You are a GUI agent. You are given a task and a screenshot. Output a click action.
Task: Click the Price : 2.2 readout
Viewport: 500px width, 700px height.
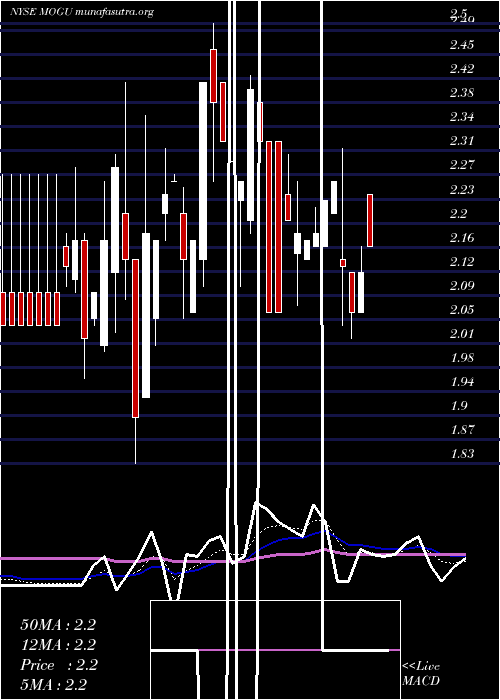[x=59, y=665]
